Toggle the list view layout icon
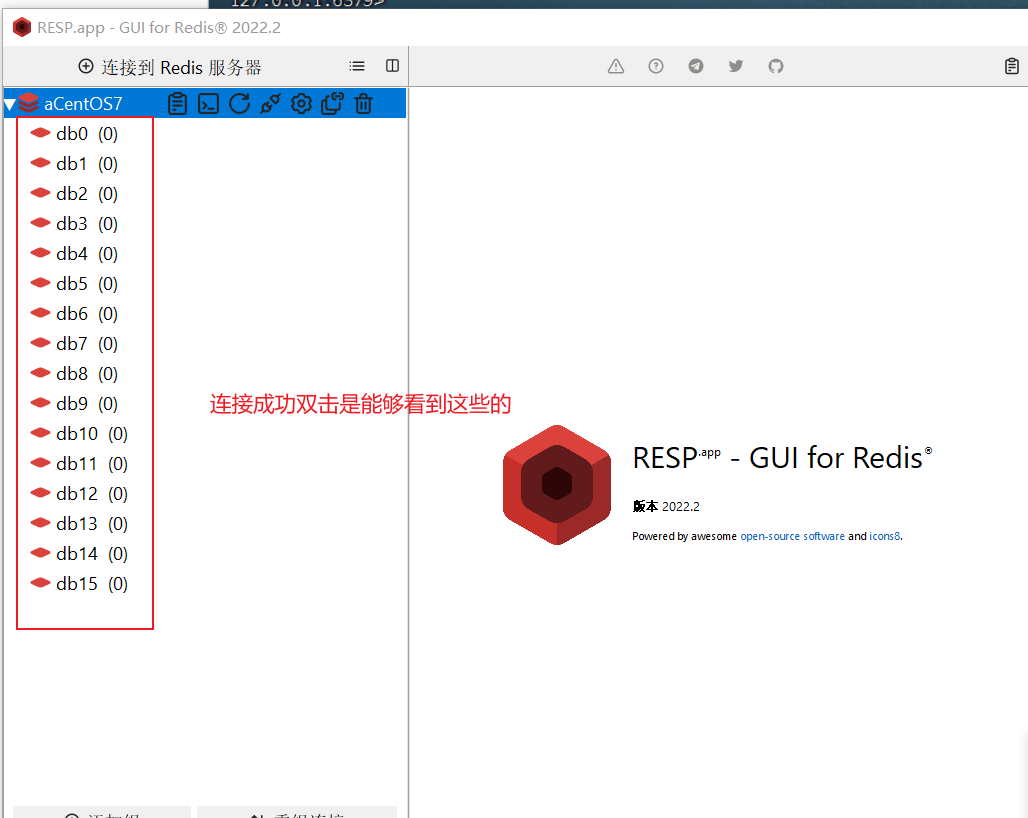1028x818 pixels. pyautogui.click(x=357, y=66)
